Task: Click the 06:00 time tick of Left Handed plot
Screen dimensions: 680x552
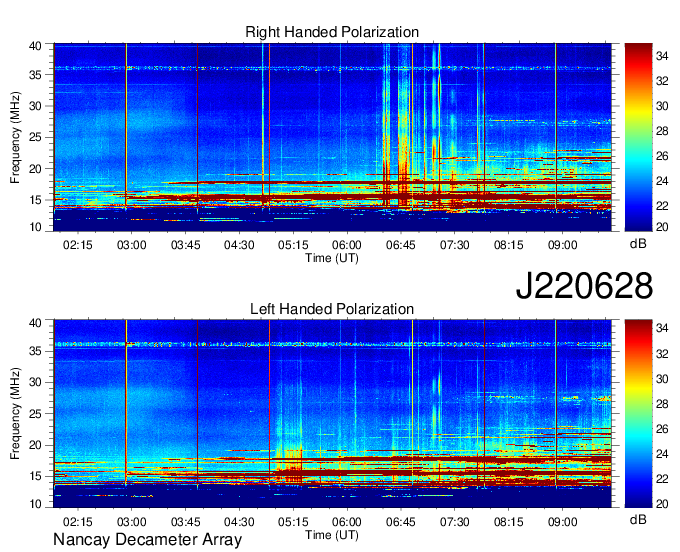Action: click(x=347, y=522)
